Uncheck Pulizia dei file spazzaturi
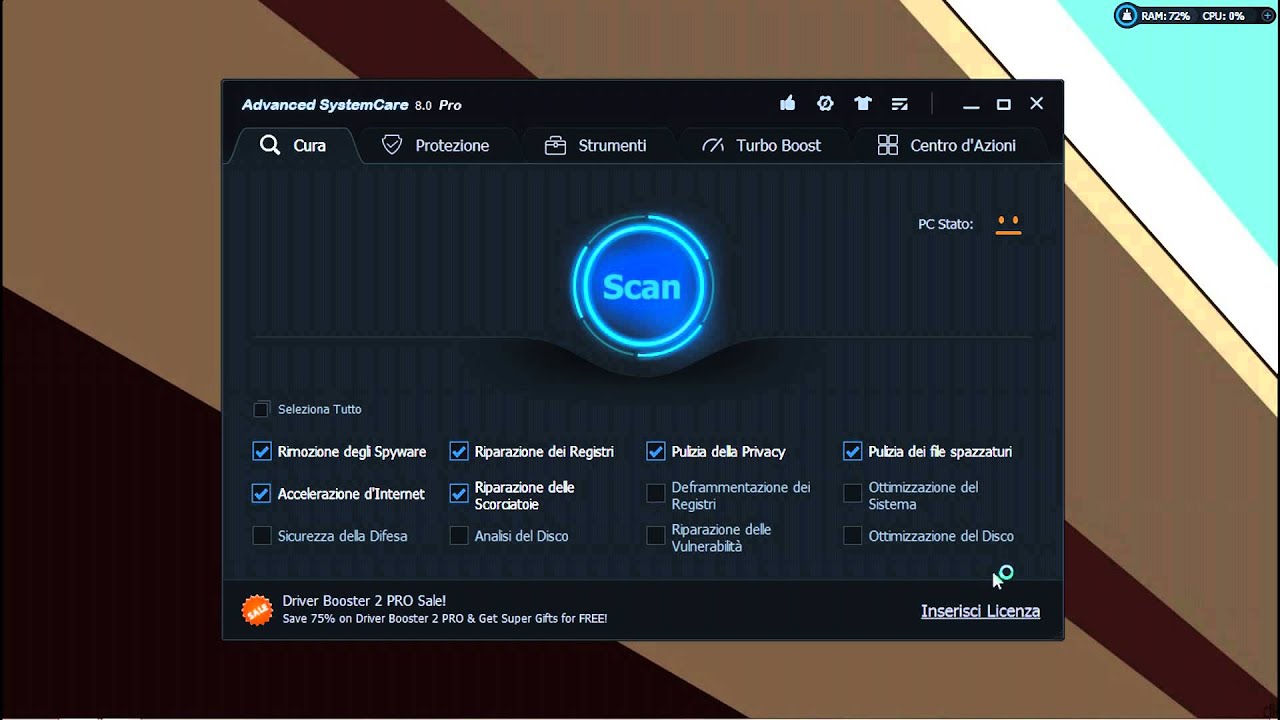This screenshot has height=720, width=1280. (853, 451)
